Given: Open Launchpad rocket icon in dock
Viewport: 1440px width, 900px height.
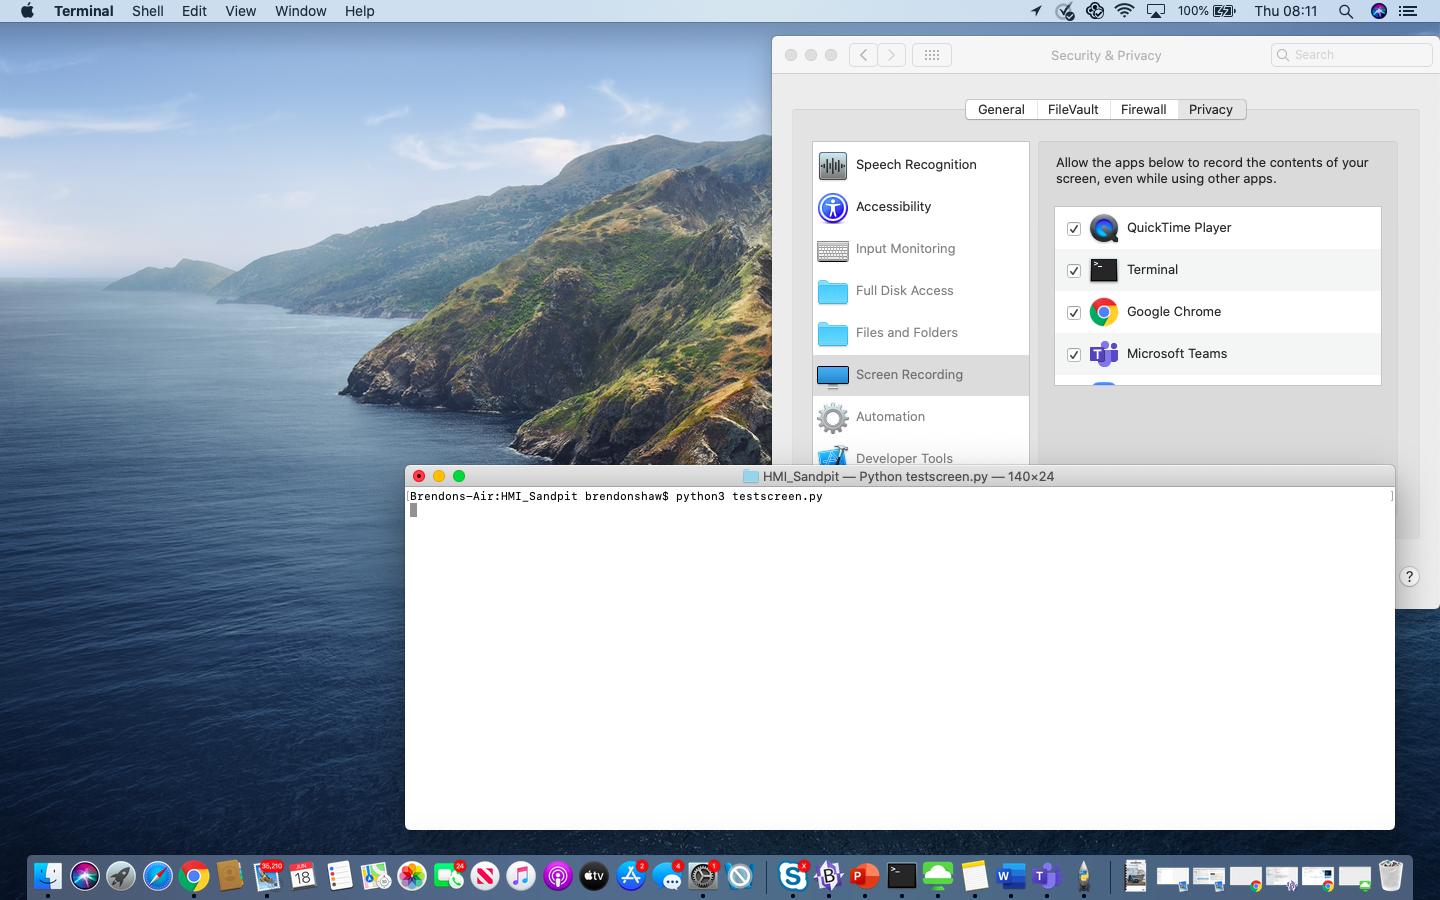Looking at the screenshot, I should point(121,877).
